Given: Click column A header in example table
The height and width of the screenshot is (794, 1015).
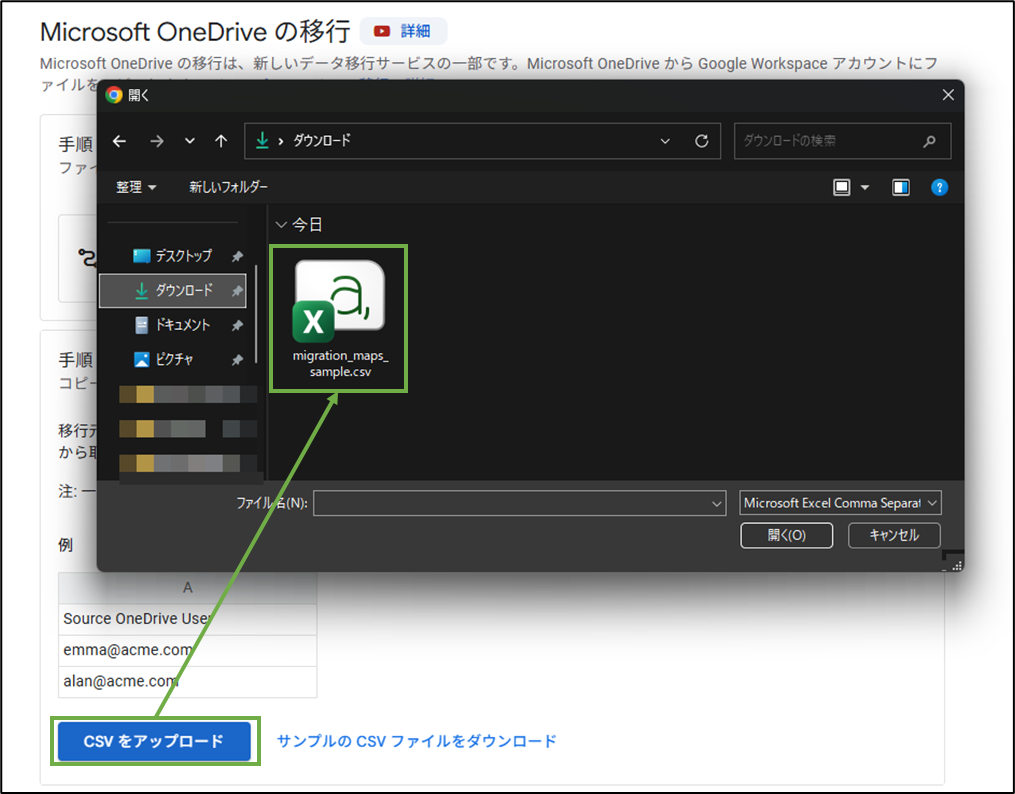Looking at the screenshot, I should pyautogui.click(x=188, y=588).
